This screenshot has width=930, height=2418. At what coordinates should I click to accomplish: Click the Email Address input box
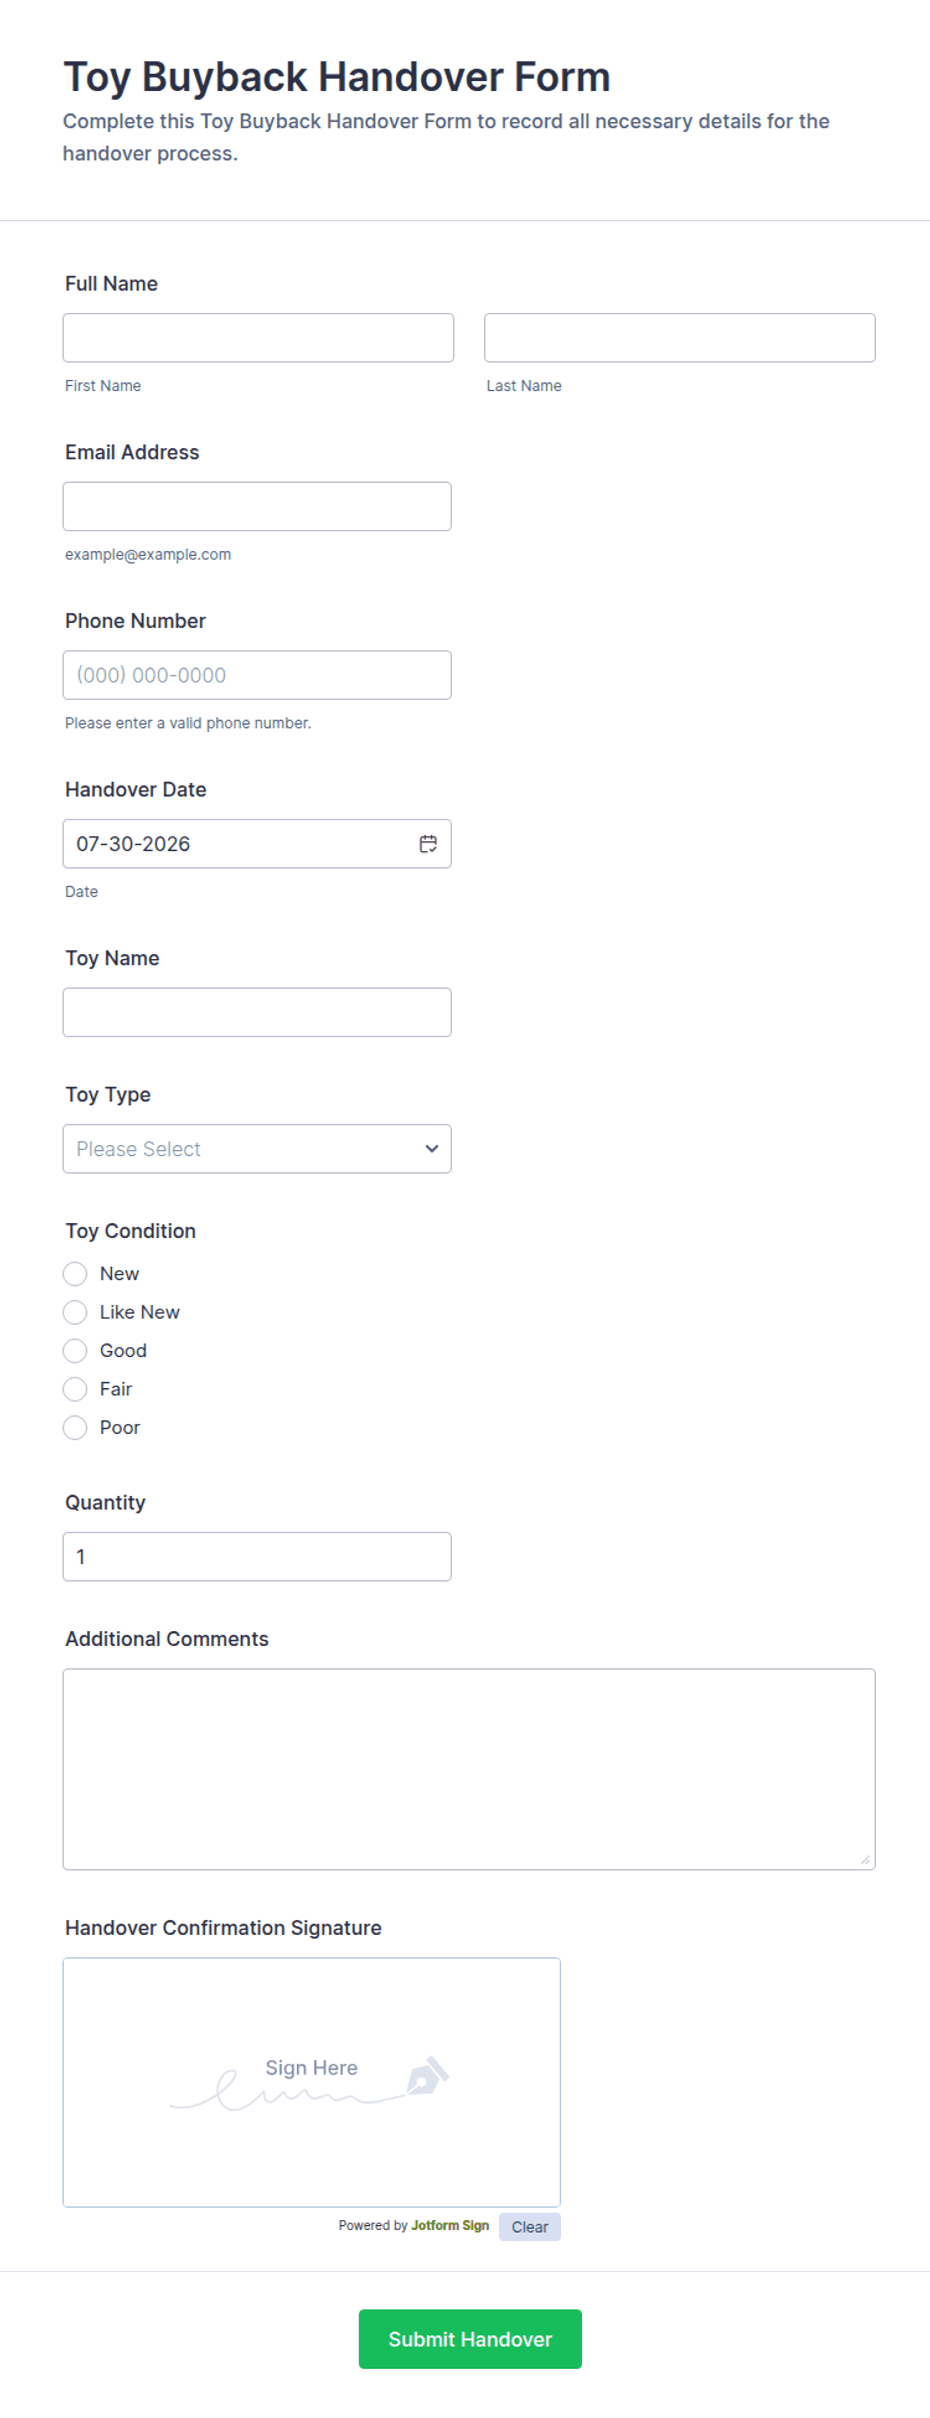coord(257,507)
